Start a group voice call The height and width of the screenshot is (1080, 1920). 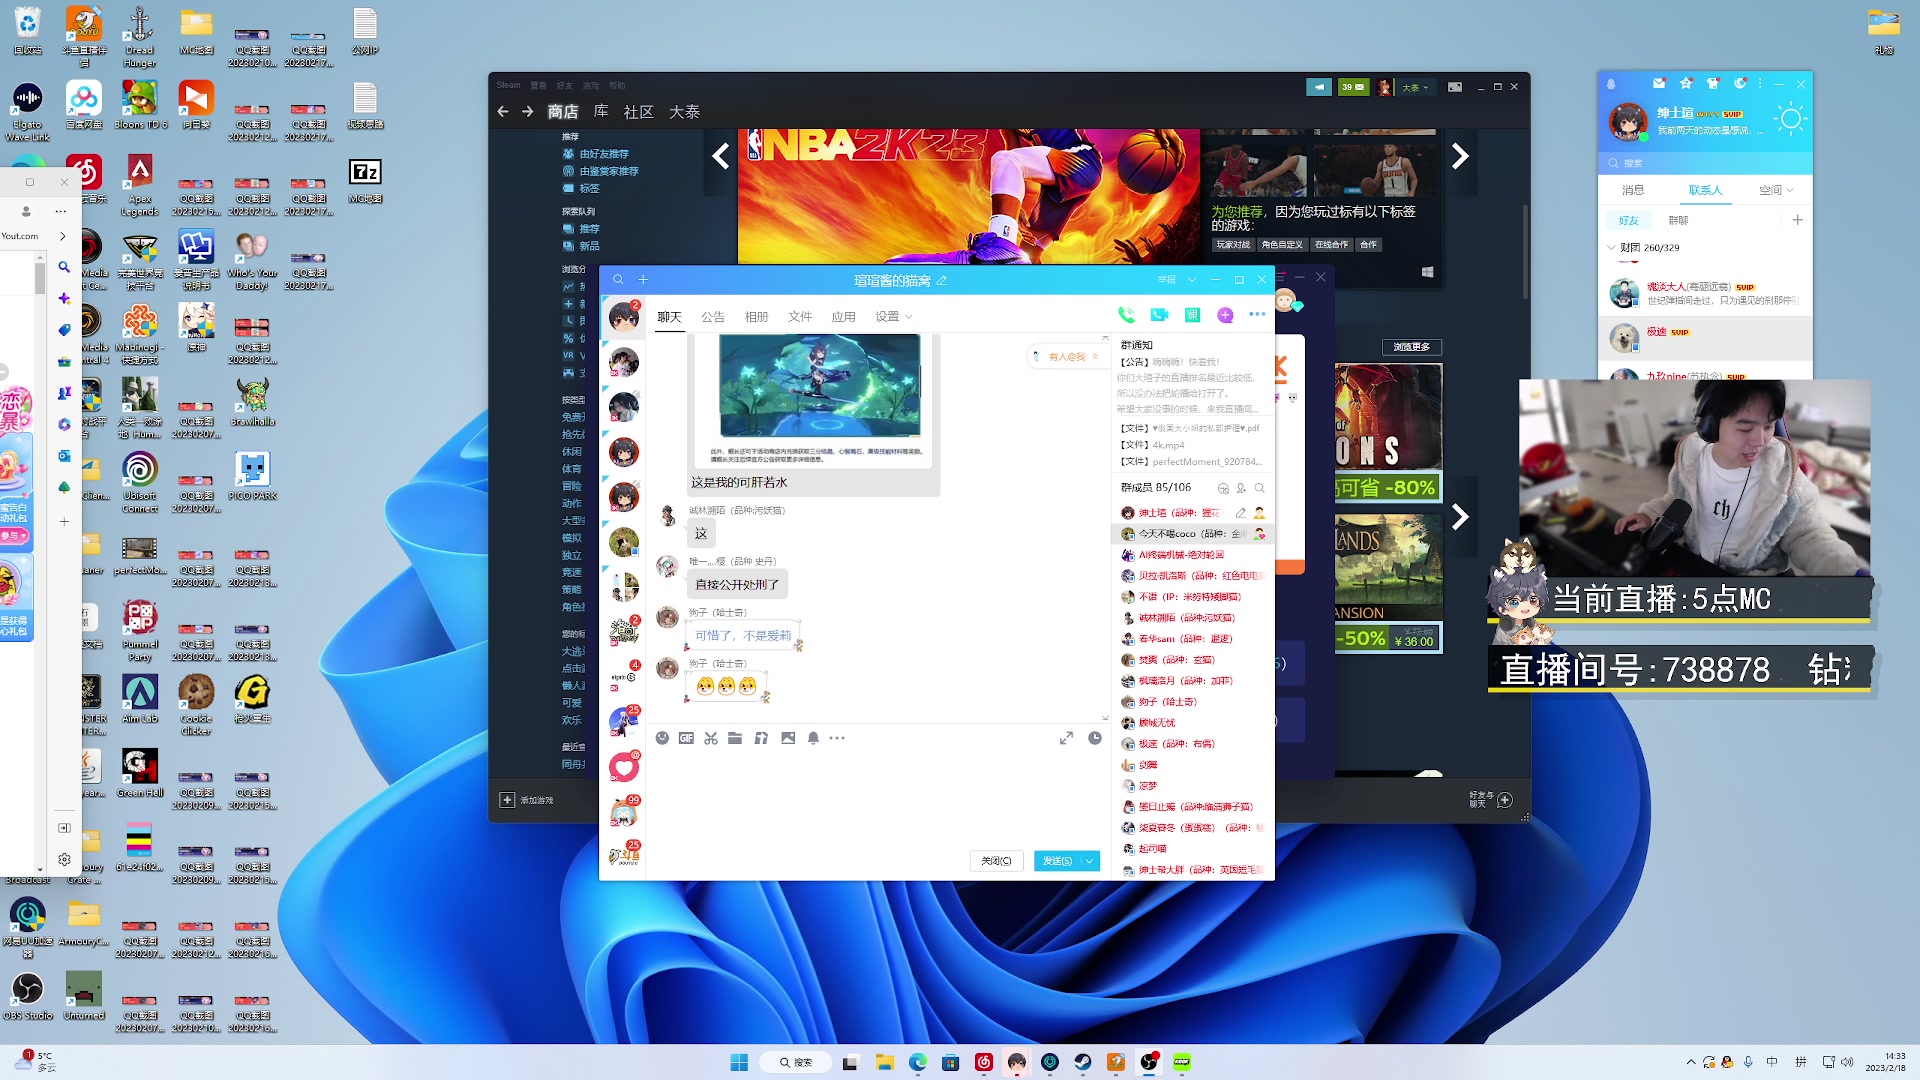[1126, 315]
